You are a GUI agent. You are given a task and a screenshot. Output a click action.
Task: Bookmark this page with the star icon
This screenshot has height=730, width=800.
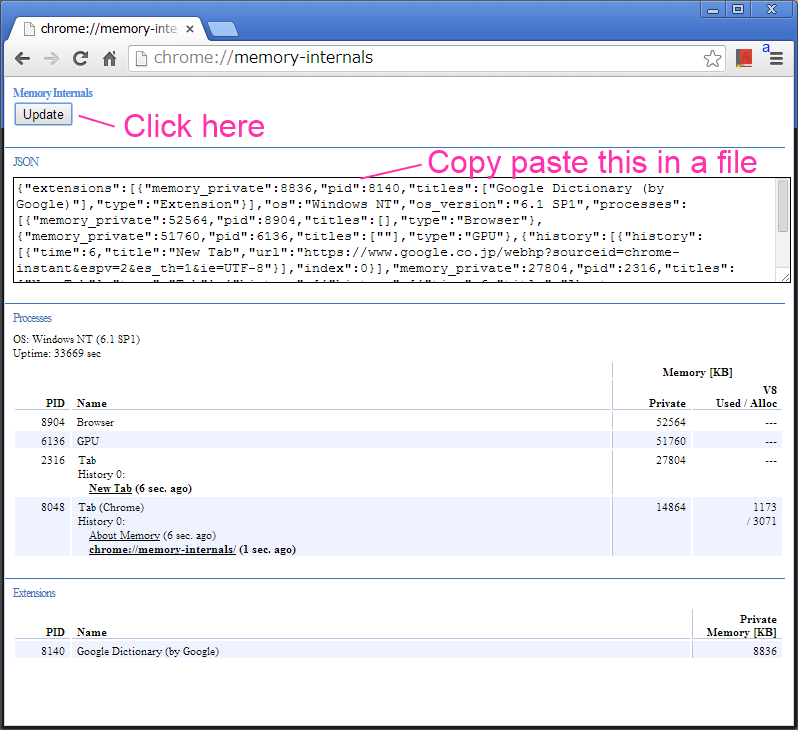click(x=712, y=59)
